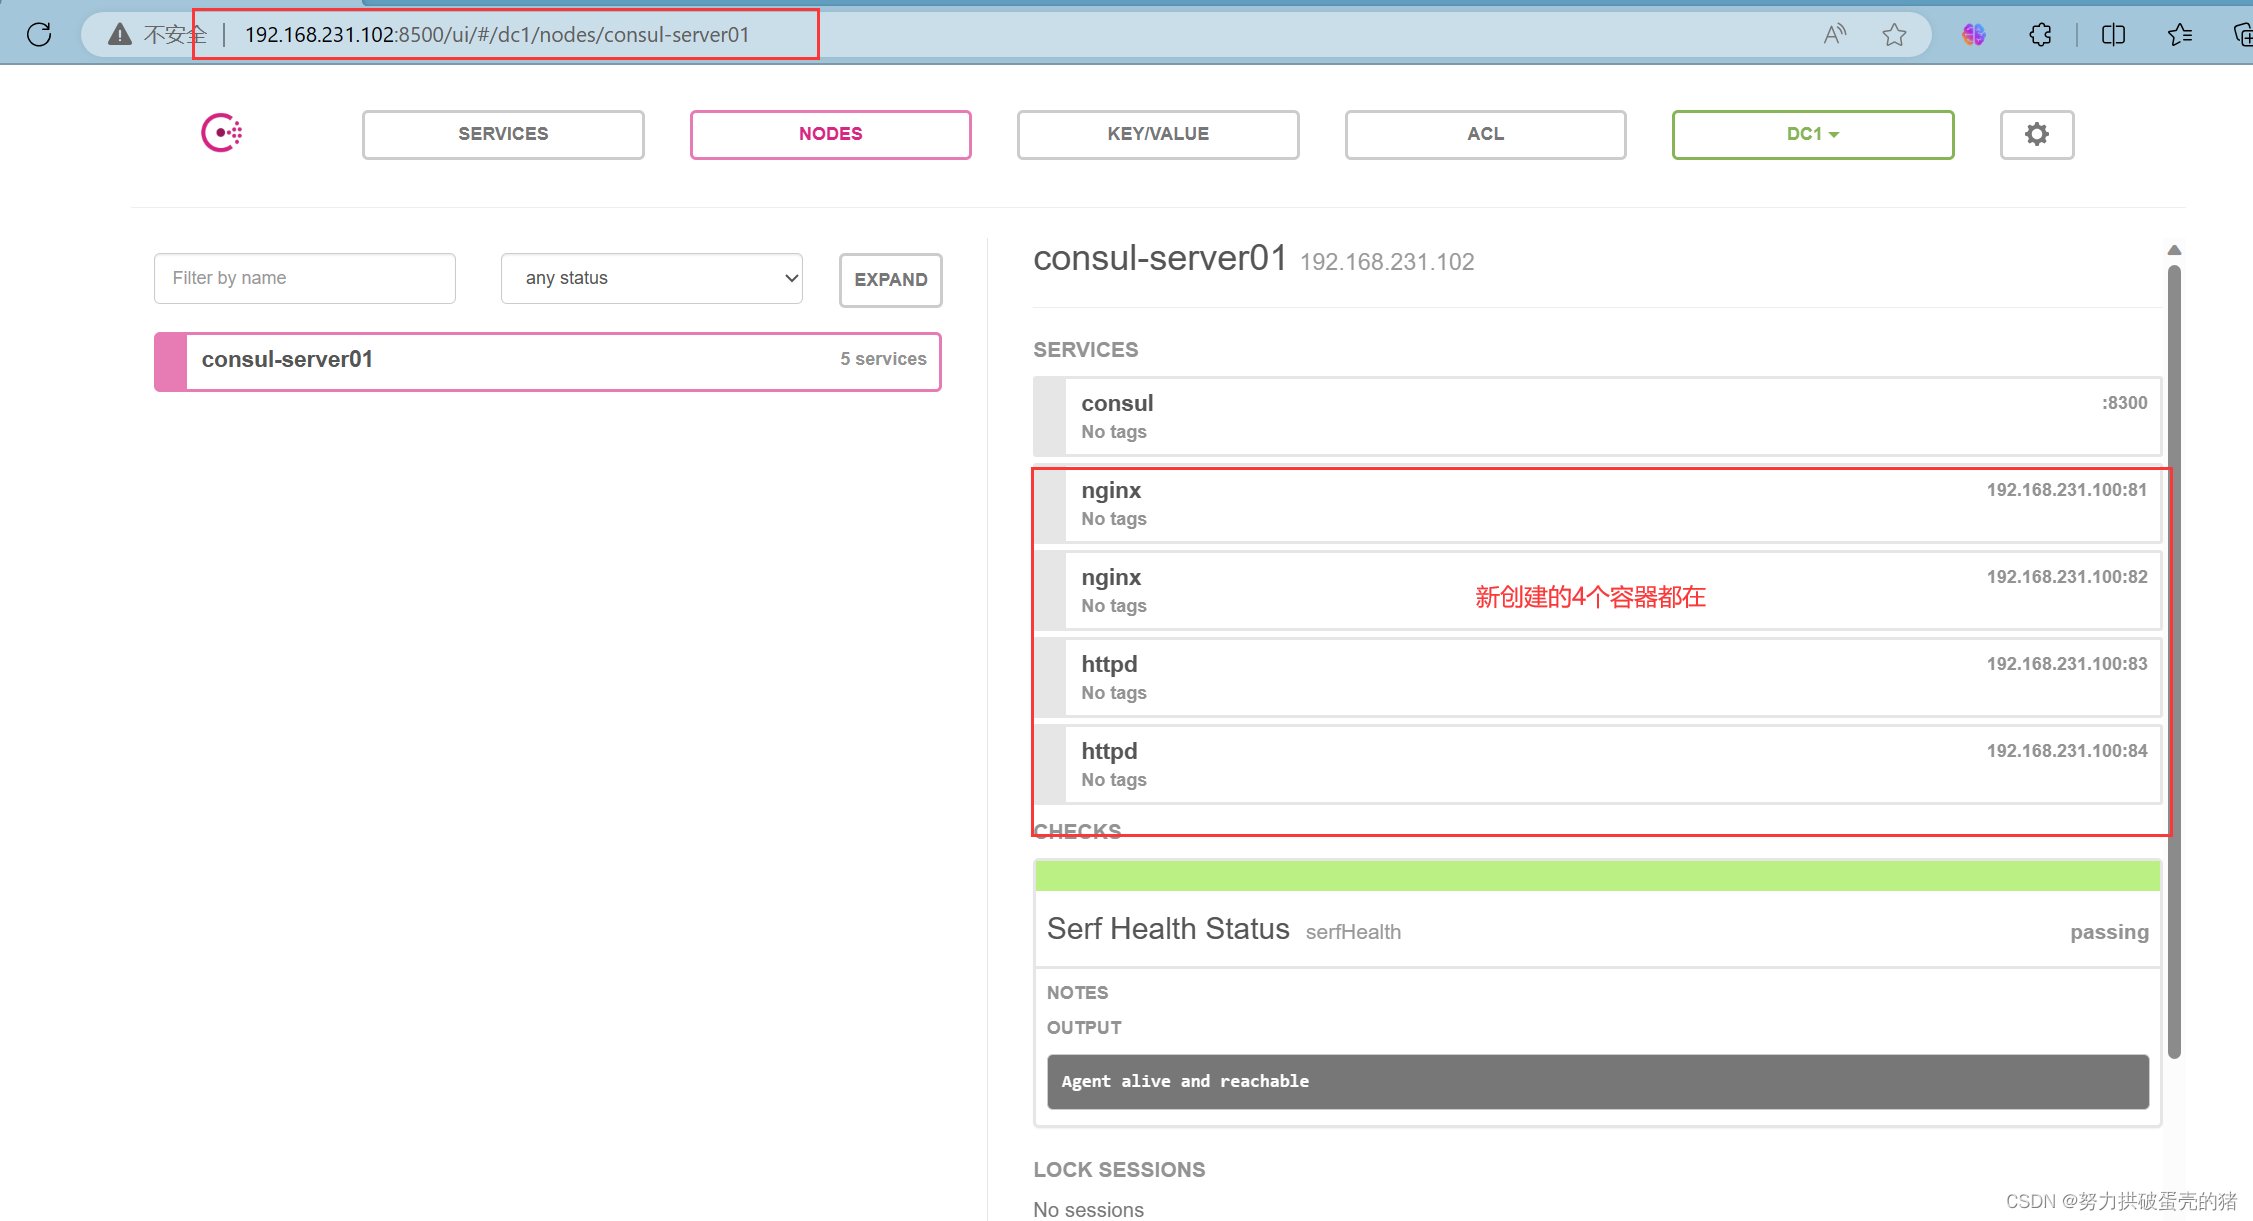Click the Filter by name field

pyautogui.click(x=304, y=278)
